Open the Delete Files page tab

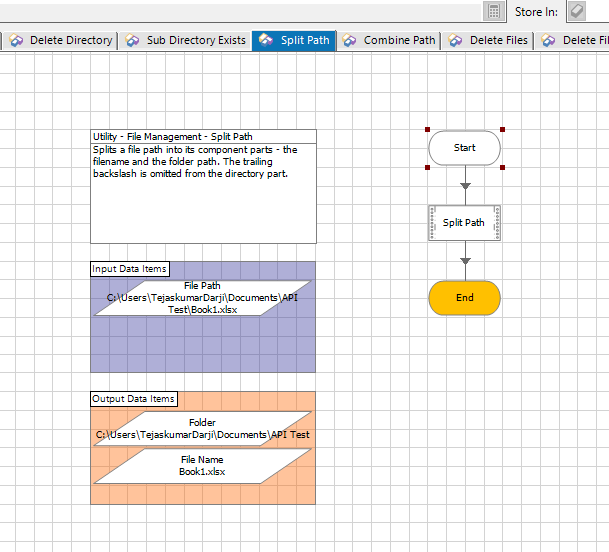click(x=498, y=41)
